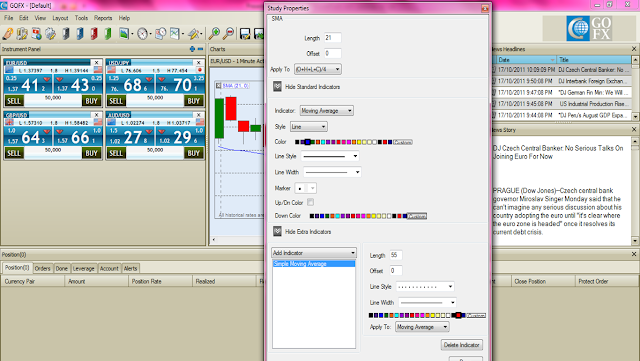
Task: Click the blue binder toolbar icon
Action: click(80, 33)
